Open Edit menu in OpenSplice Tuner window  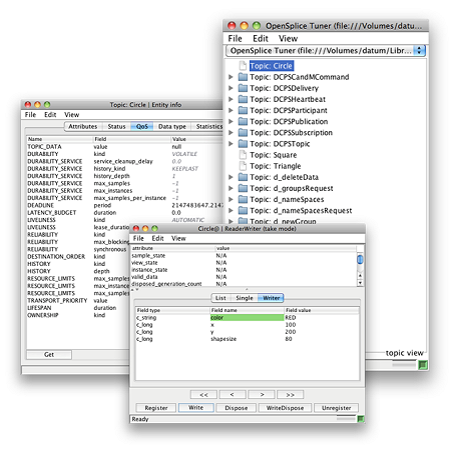pos(260,39)
